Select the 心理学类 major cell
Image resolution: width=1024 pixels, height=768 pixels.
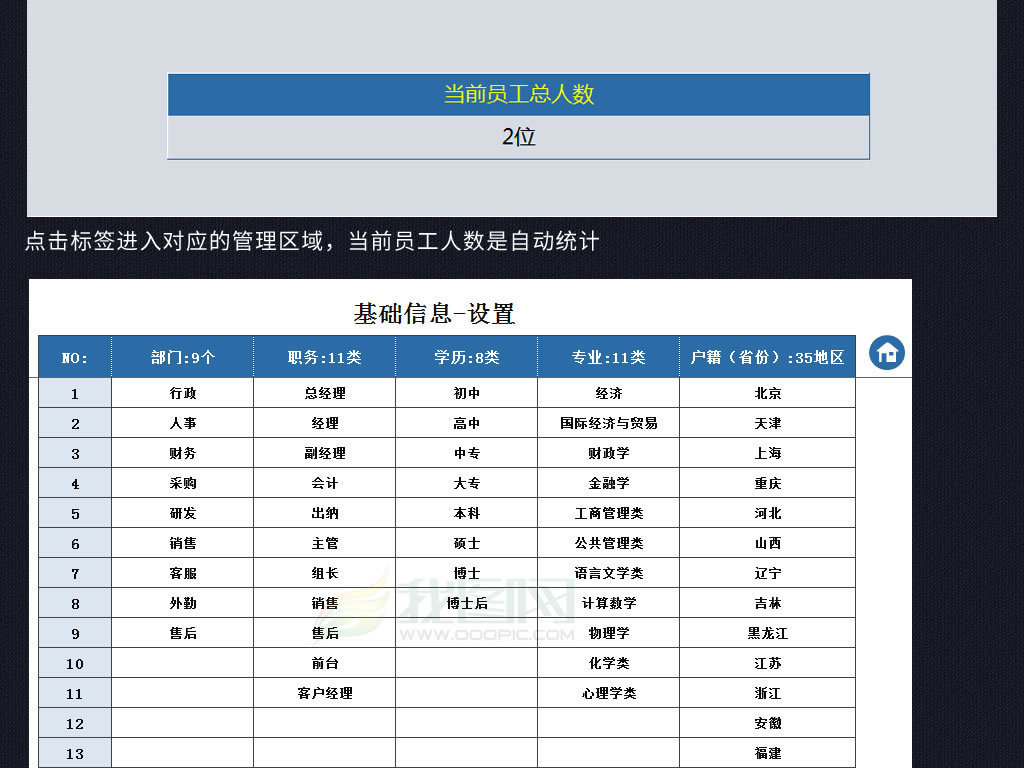pyautogui.click(x=609, y=694)
